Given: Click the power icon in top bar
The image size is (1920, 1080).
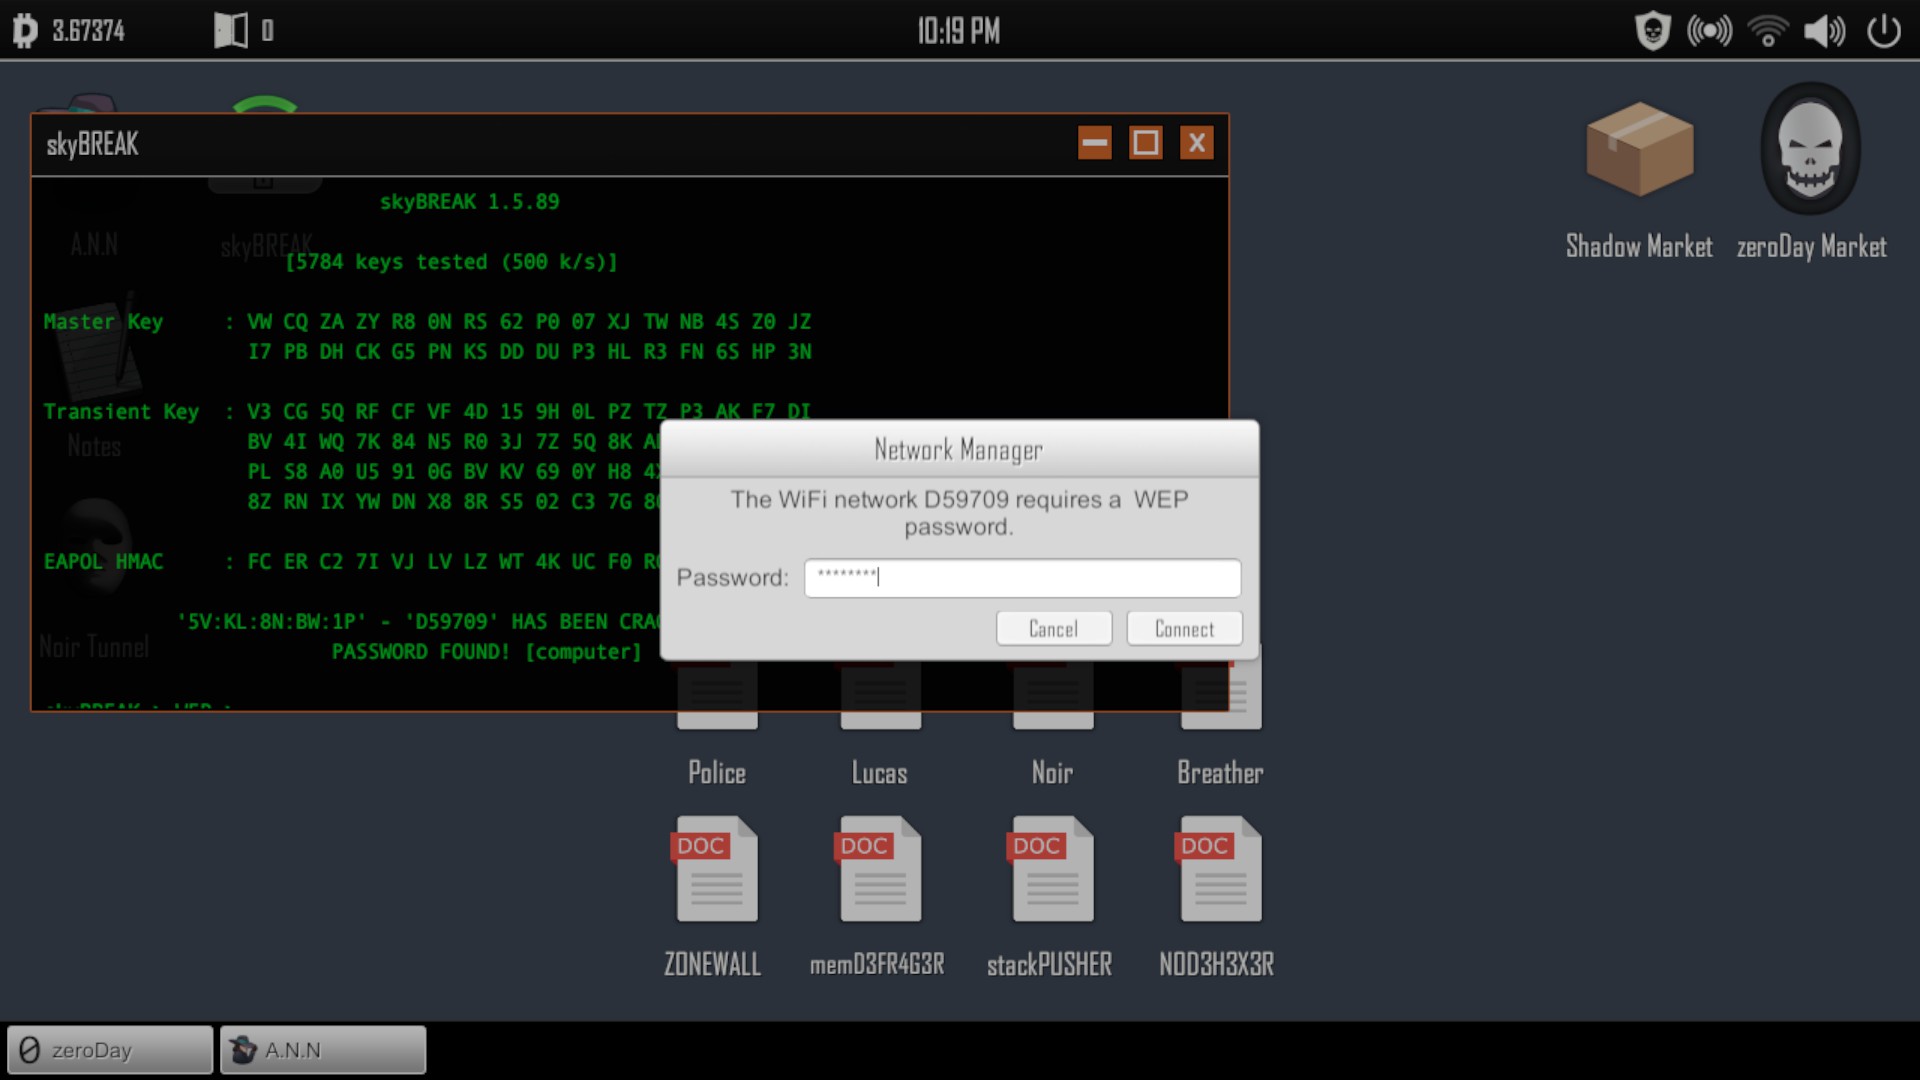Looking at the screenshot, I should (1883, 31).
